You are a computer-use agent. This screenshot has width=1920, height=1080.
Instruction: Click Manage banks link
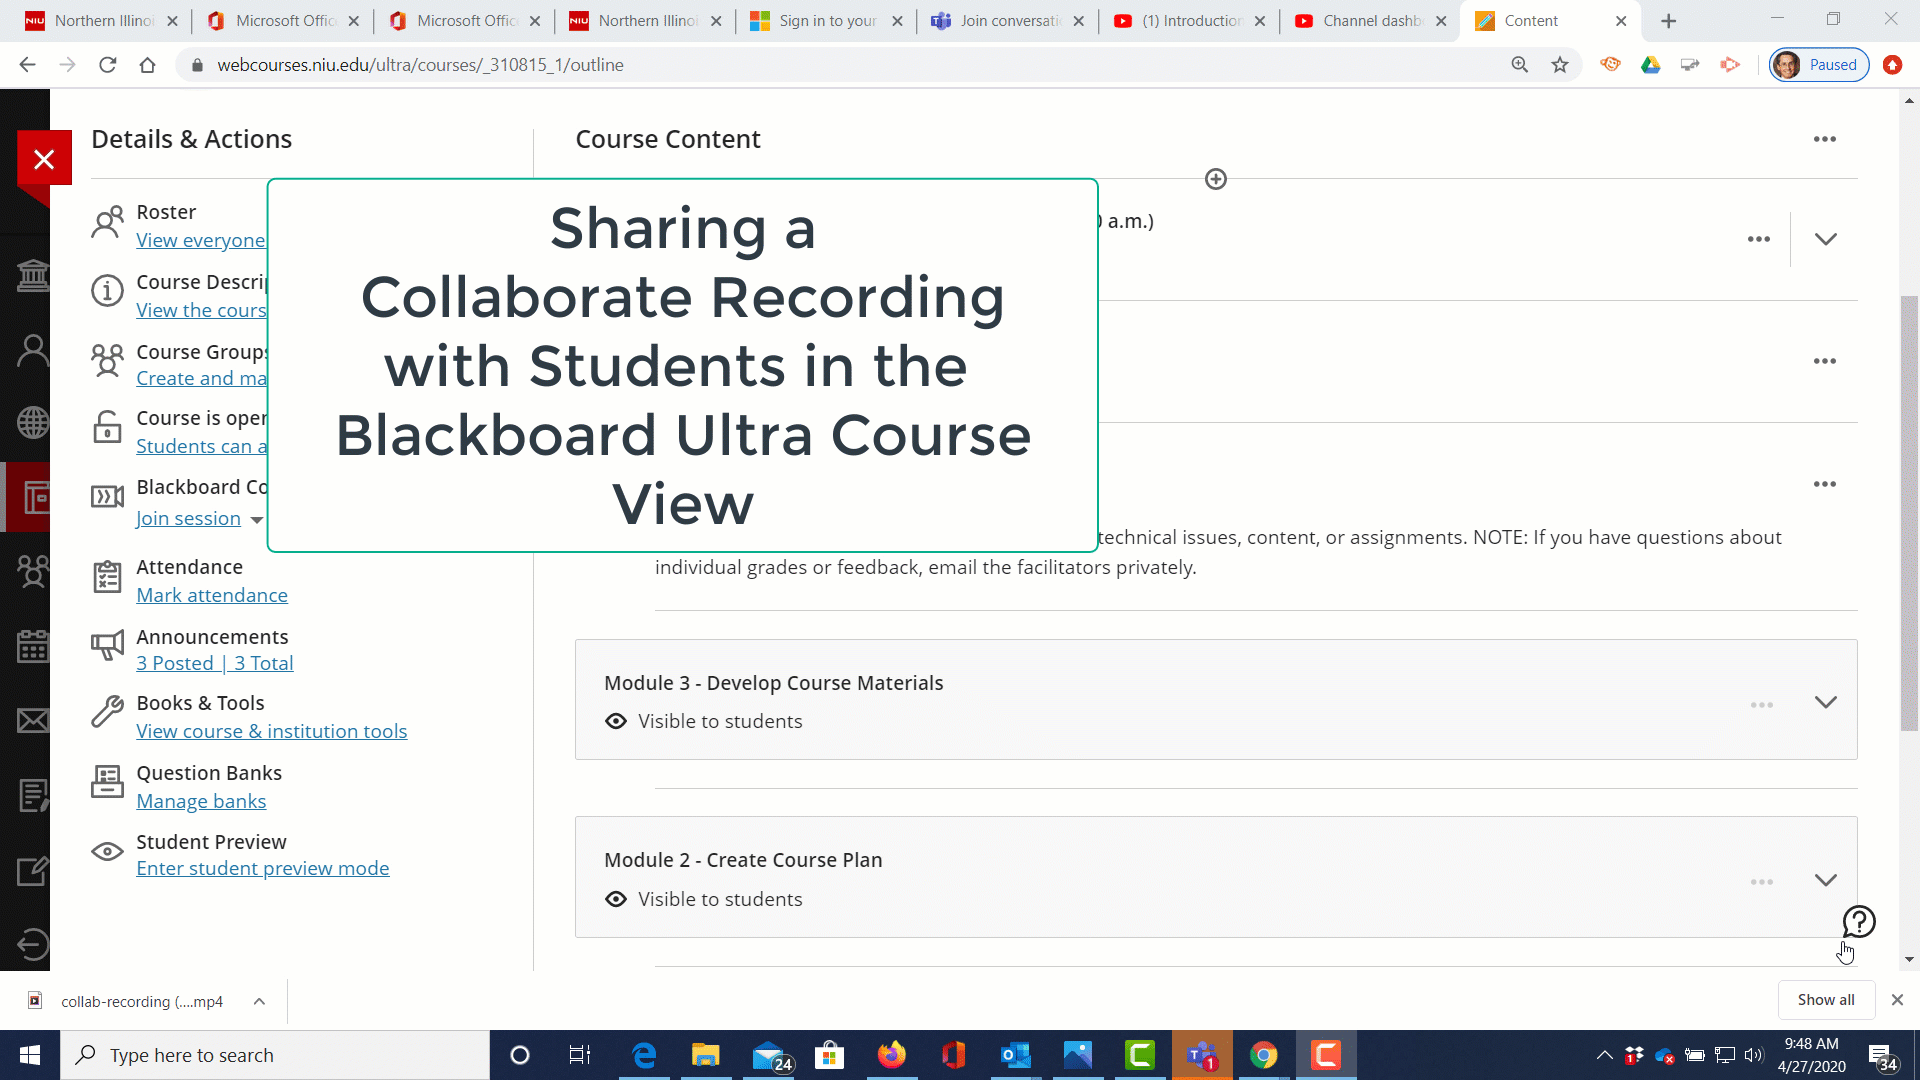201,801
